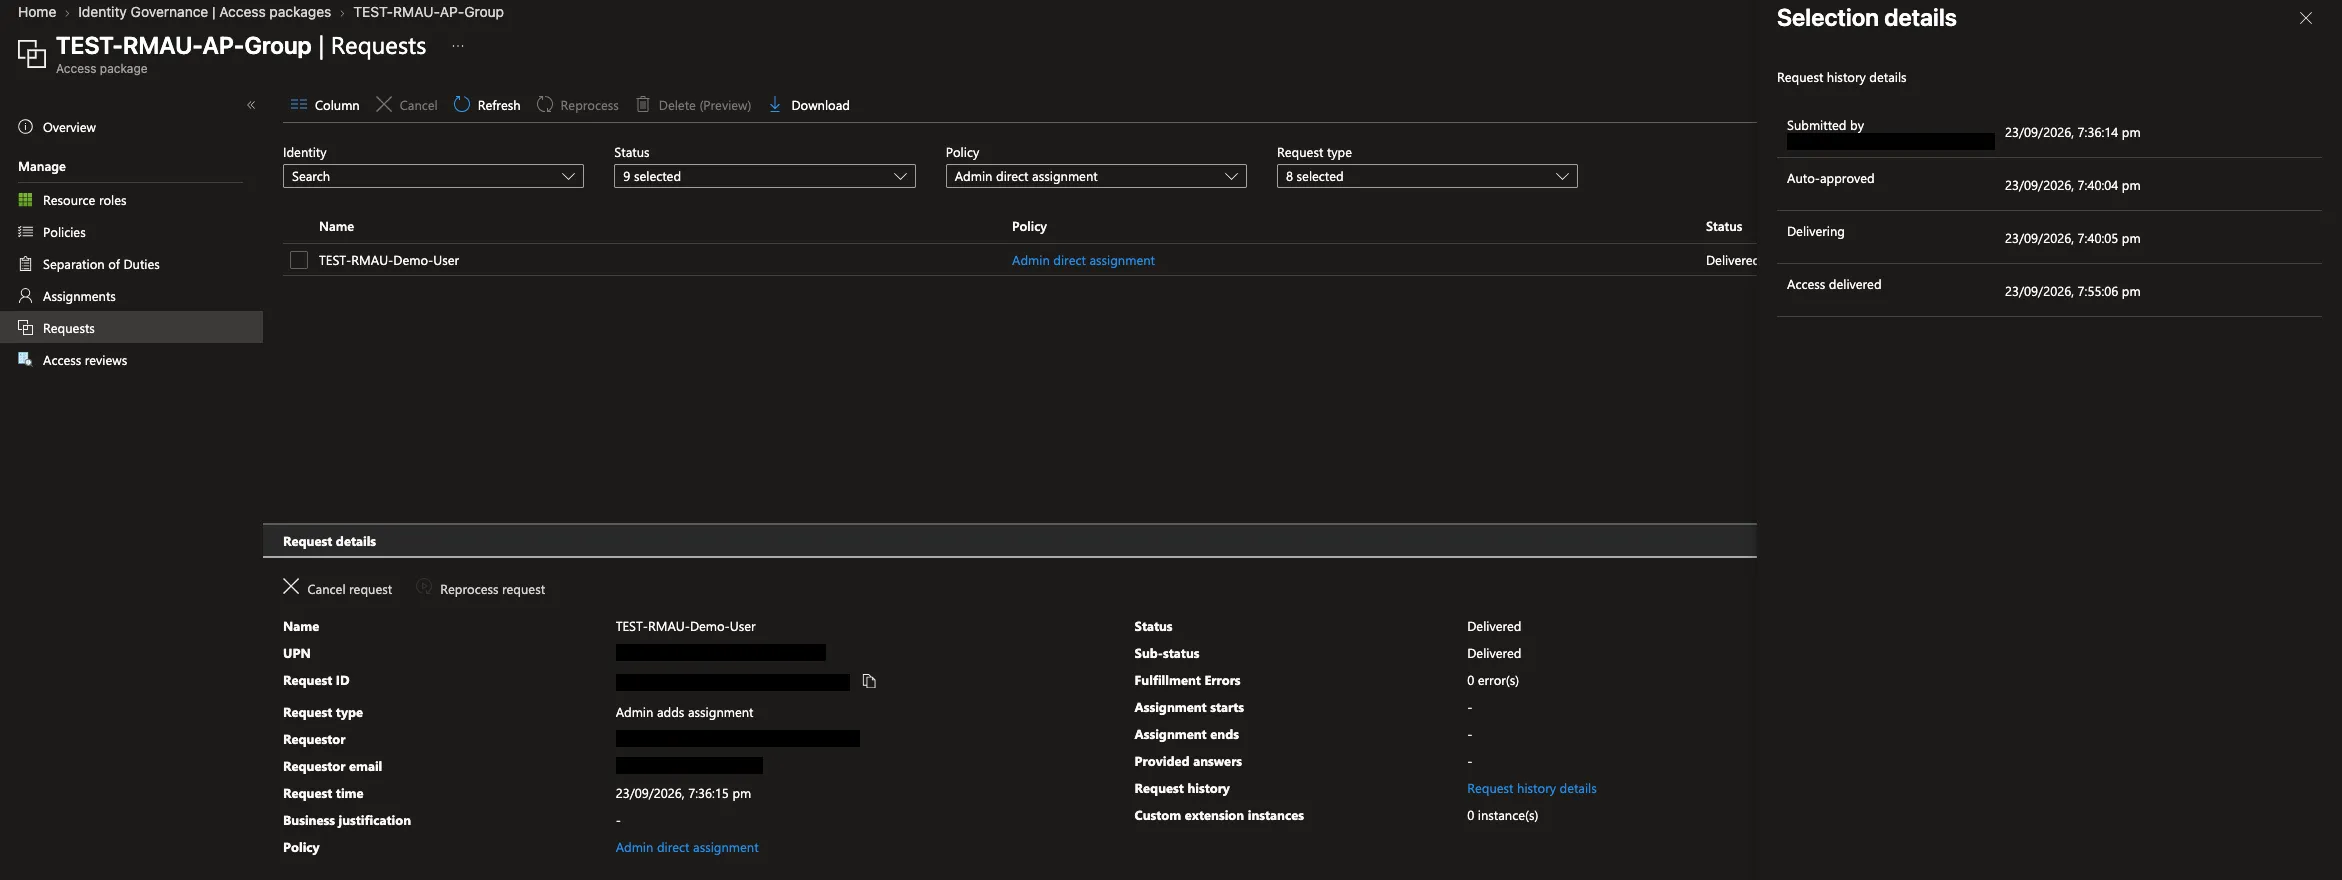
Task: Click the TEST-RMAU-AP-Group breadcrumb
Action: [x=428, y=12]
